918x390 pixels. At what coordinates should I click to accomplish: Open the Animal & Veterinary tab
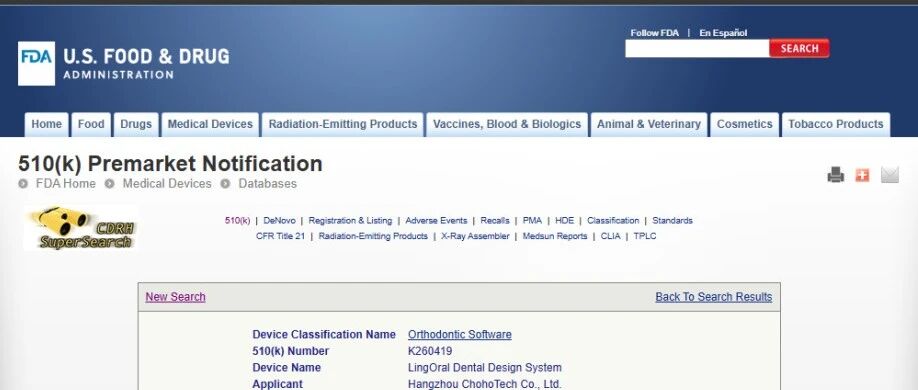[649, 125]
